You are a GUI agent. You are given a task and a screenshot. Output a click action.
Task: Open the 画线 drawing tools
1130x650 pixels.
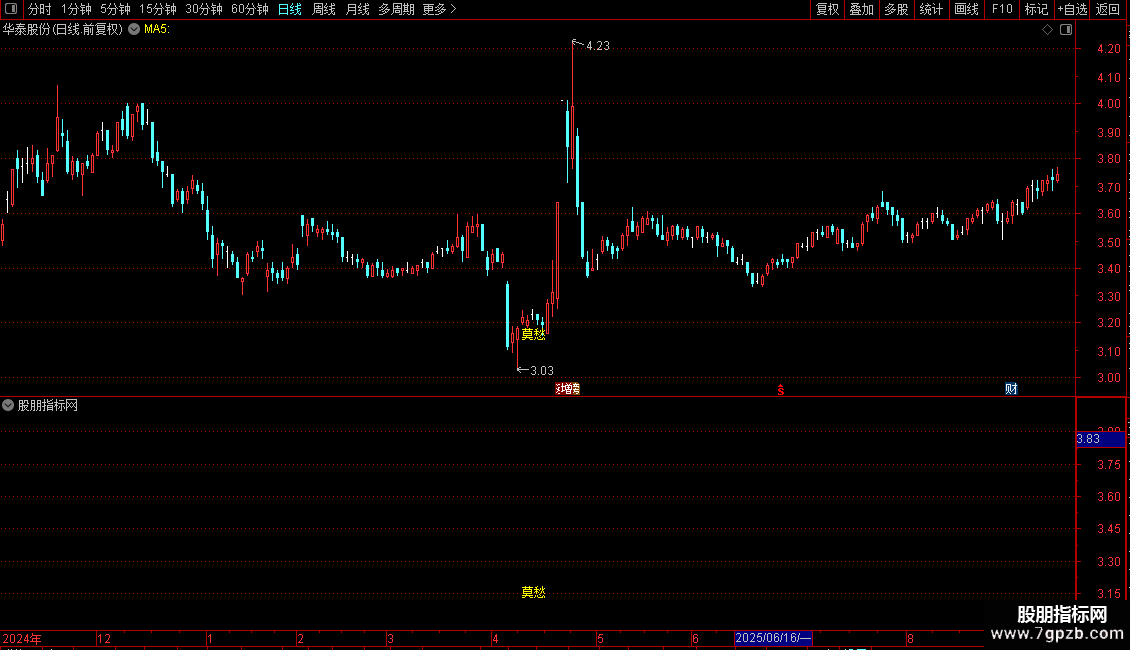(966, 9)
